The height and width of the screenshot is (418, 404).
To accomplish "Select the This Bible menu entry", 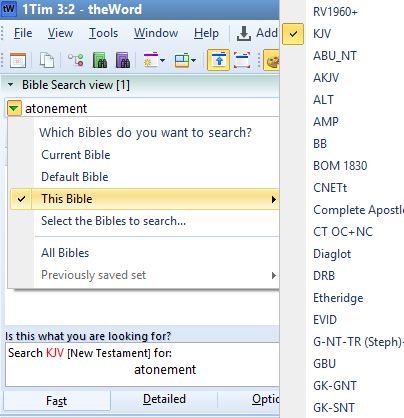I will point(145,199).
